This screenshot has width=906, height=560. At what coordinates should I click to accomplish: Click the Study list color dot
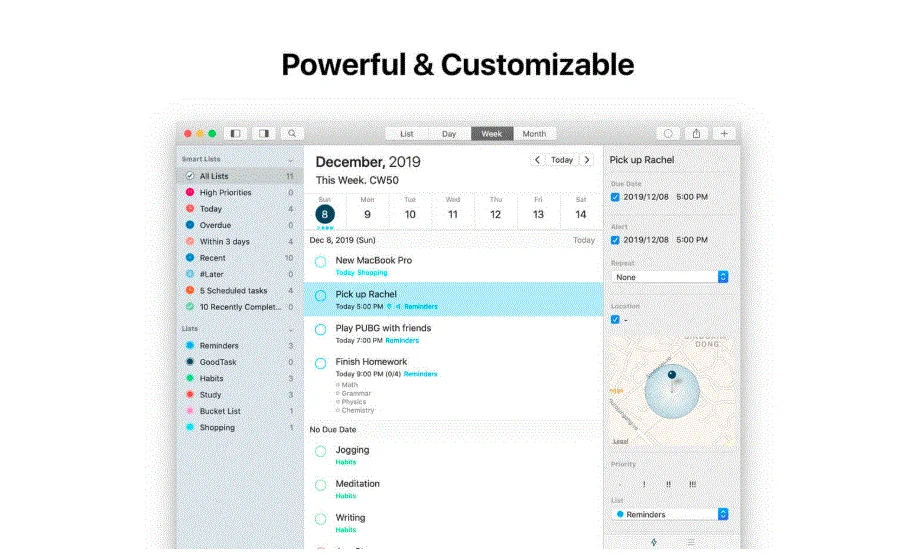click(190, 394)
